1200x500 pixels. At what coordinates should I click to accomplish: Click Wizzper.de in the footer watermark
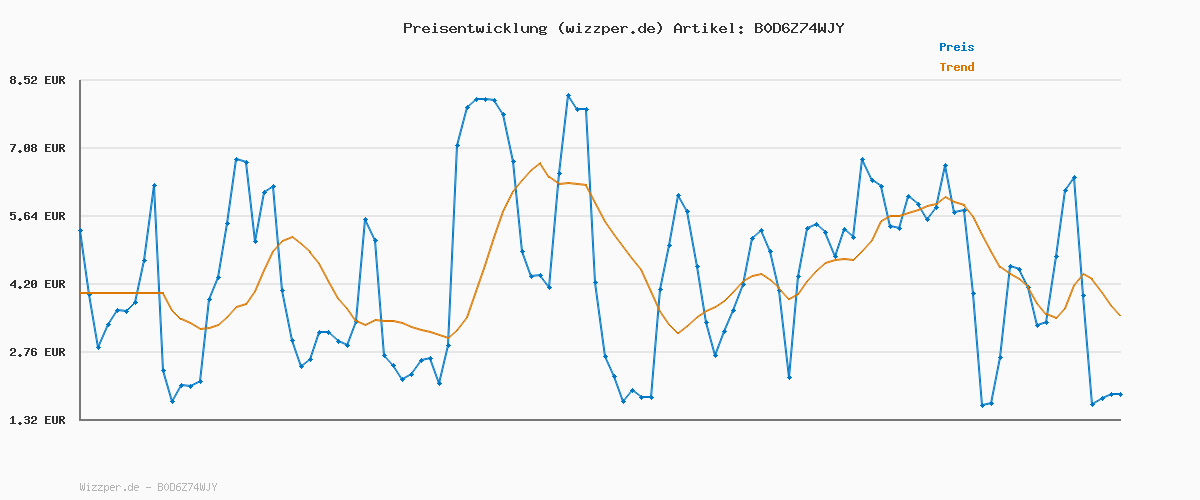[x=109, y=487]
